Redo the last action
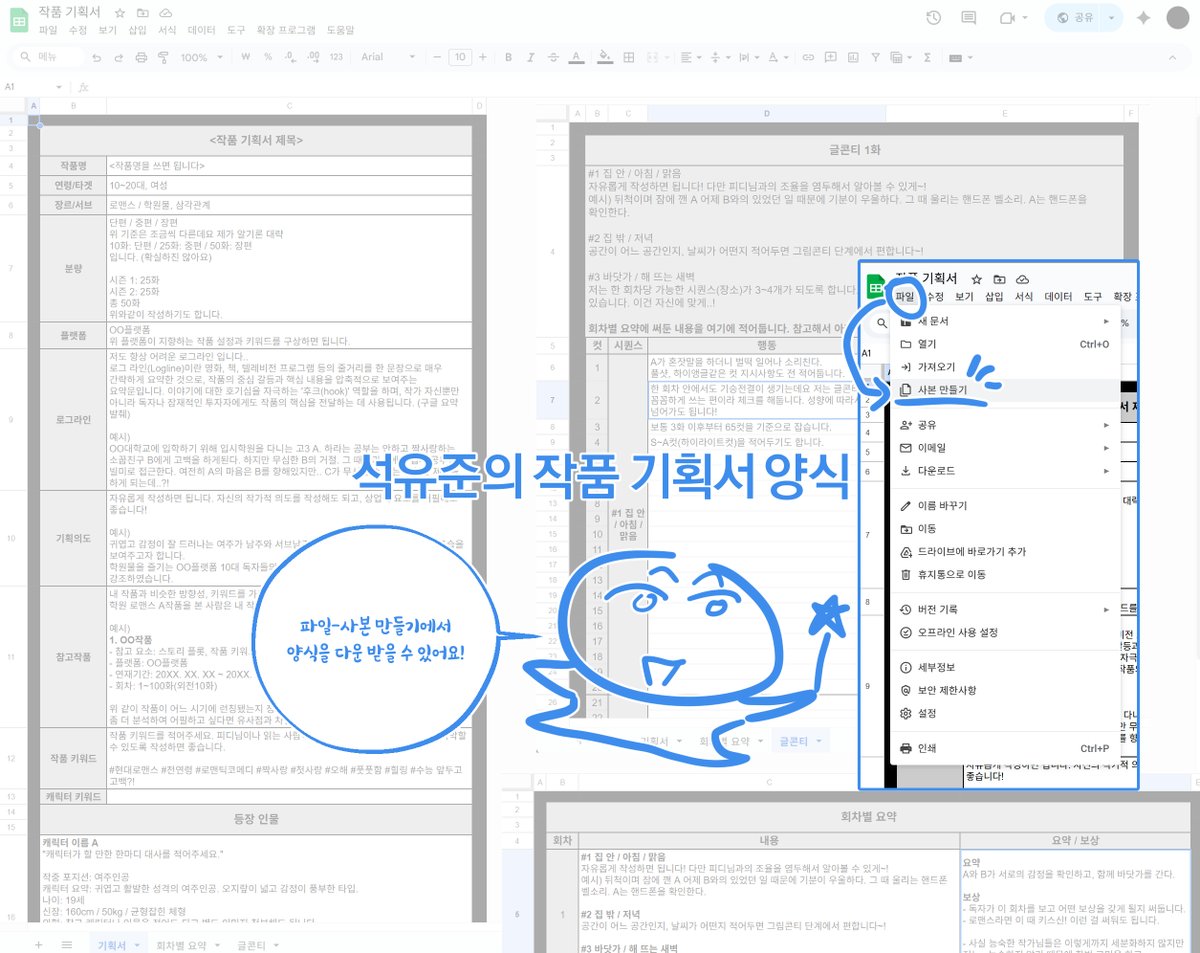This screenshot has height=953, width=1200. pyautogui.click(x=118, y=57)
